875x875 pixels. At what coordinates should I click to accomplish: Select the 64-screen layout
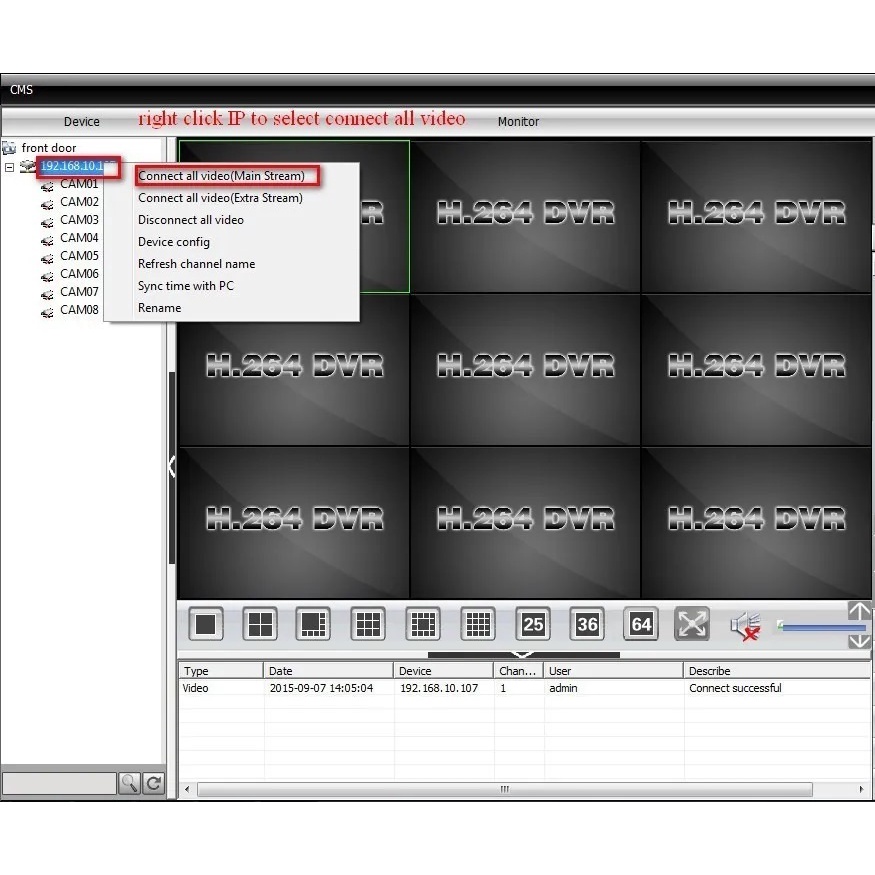pyautogui.click(x=640, y=623)
